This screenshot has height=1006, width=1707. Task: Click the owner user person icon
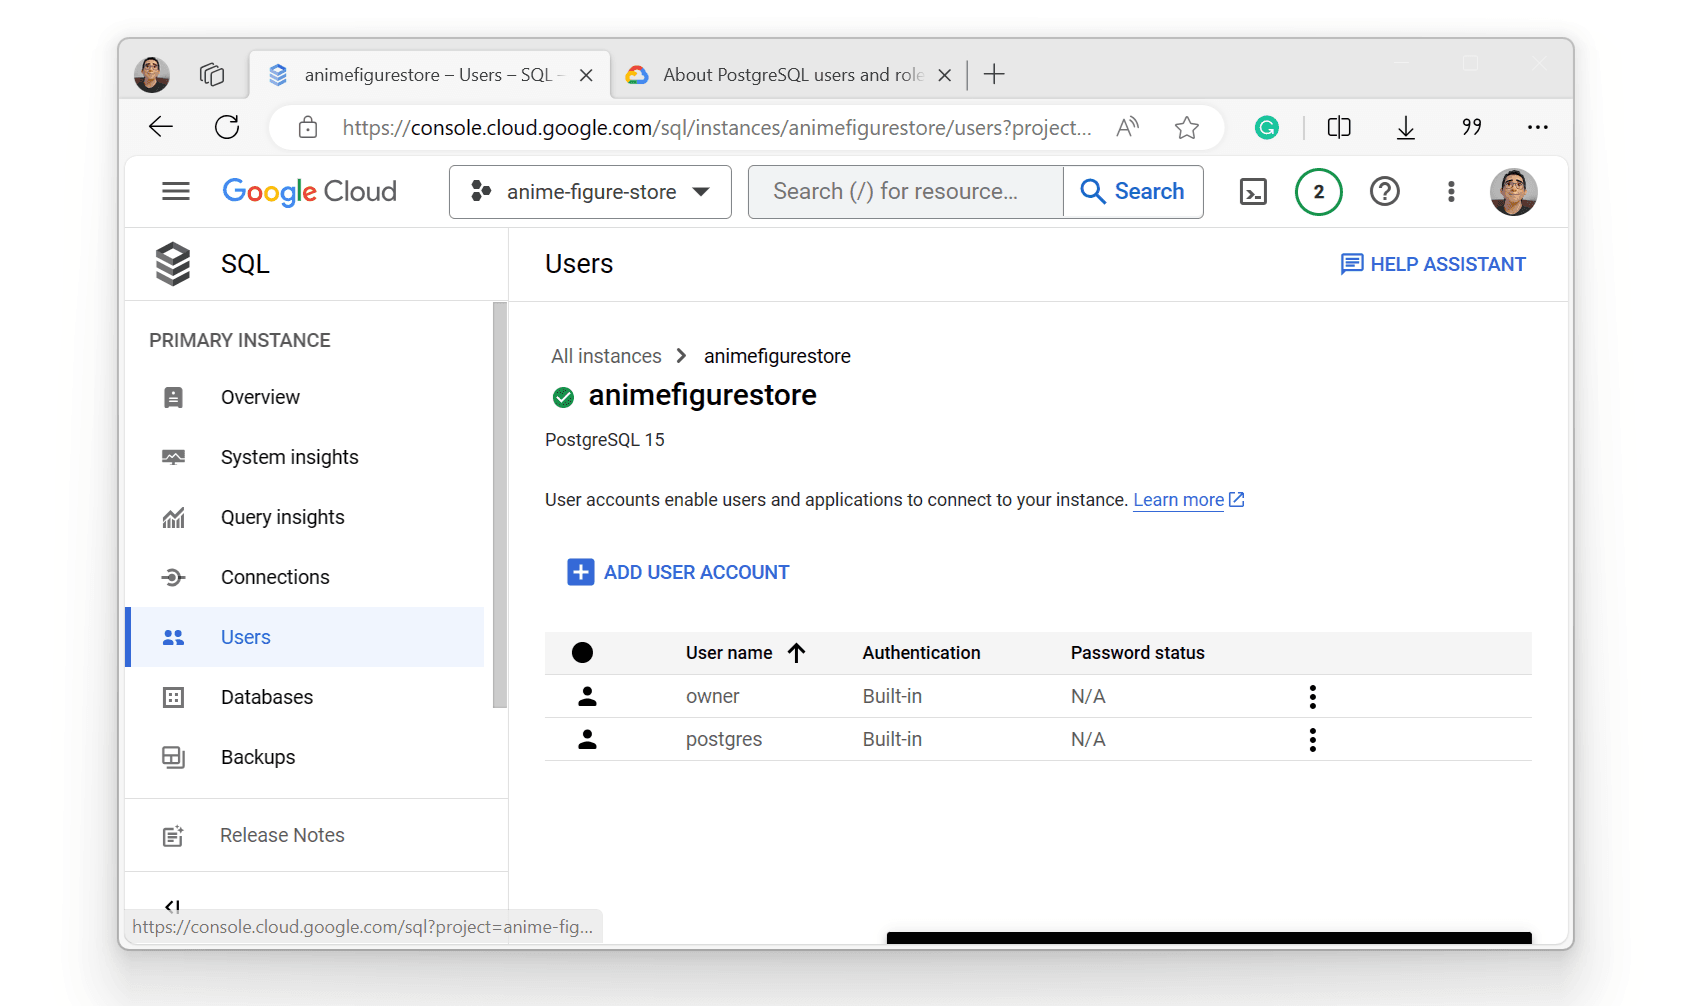pyautogui.click(x=588, y=696)
